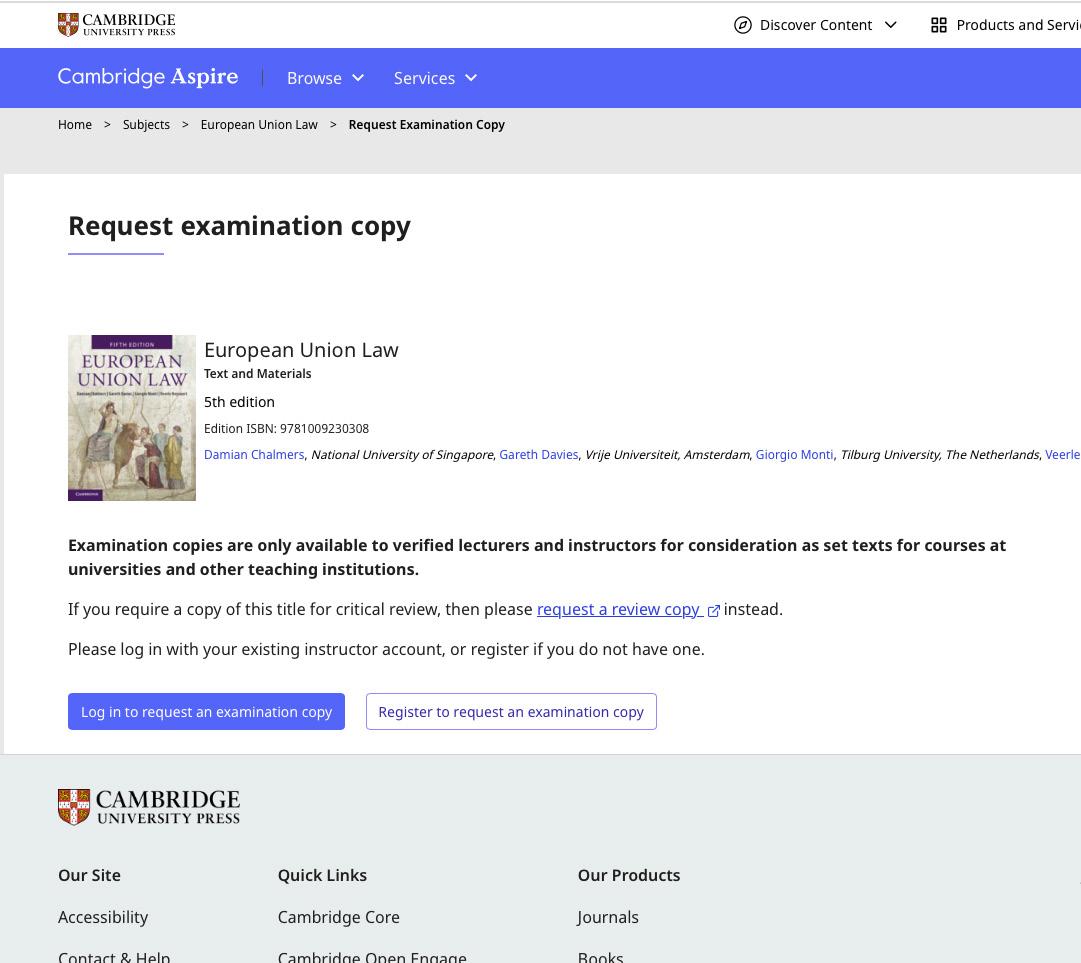Viewport: 1081px width, 963px height.
Task: Go to the Cambridge Aspire home logo
Action: coord(148,77)
